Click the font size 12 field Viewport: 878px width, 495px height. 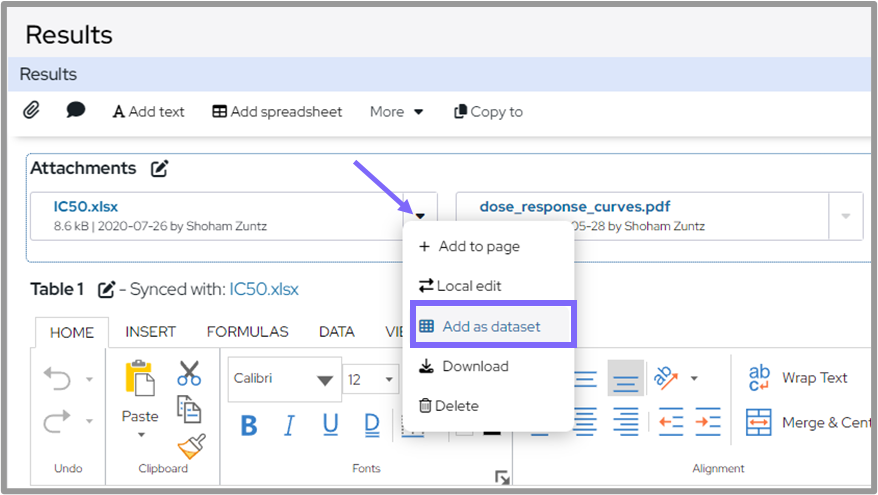point(359,380)
